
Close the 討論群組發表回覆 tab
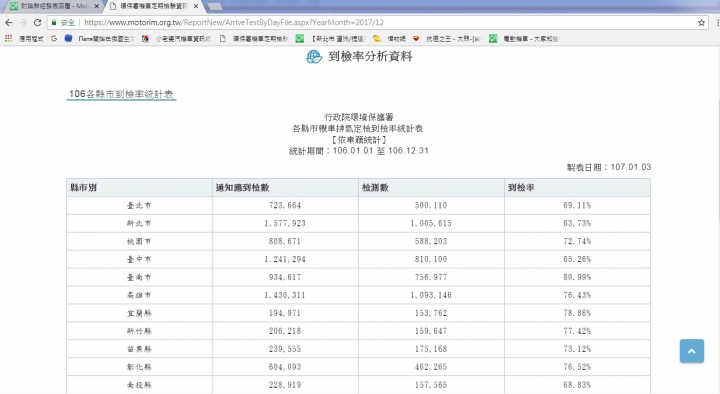(96, 6)
